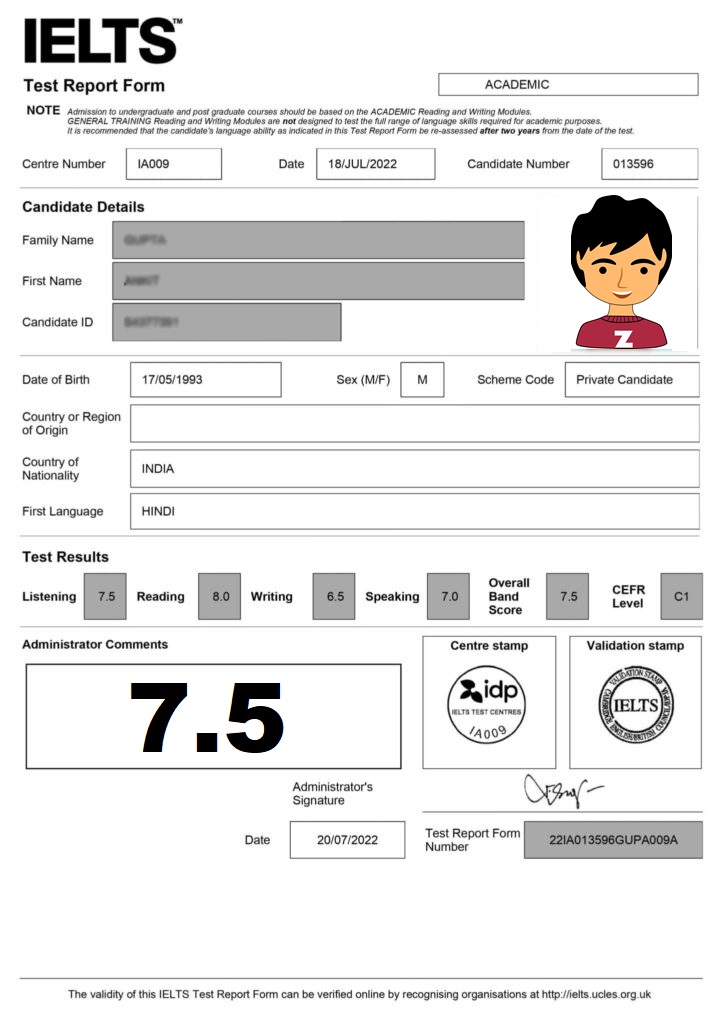Click the Test Report Form Number field
725x1024 pixels.
[x=612, y=840]
